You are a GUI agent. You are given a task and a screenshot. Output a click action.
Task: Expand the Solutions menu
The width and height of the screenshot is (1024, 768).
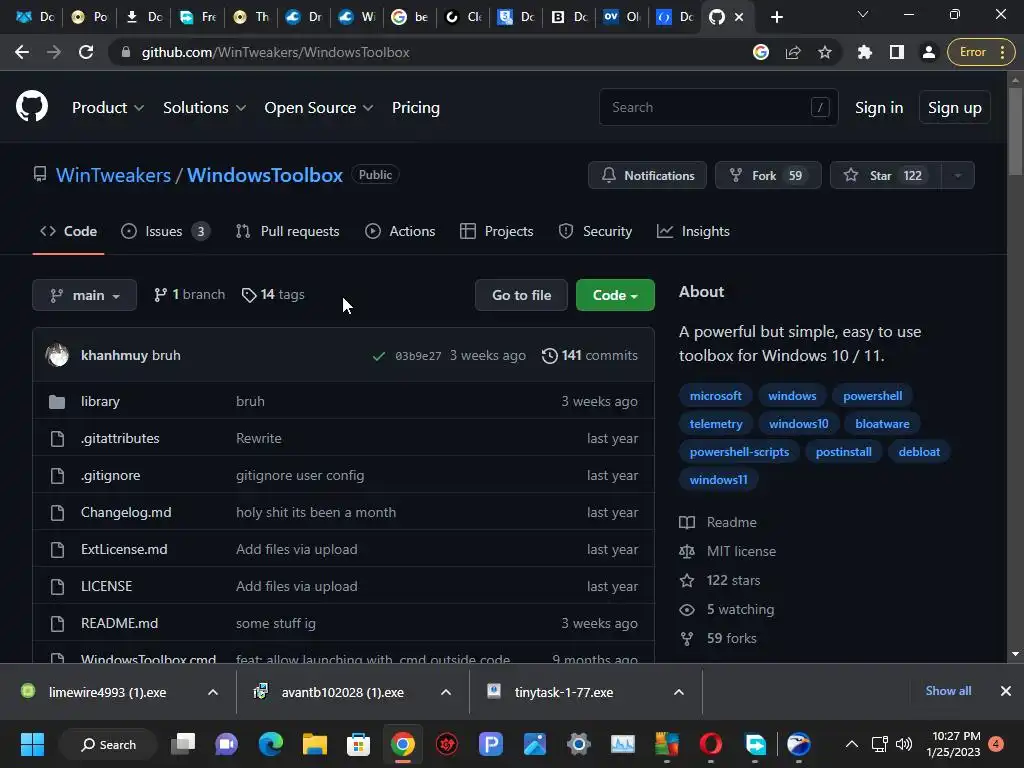point(204,108)
